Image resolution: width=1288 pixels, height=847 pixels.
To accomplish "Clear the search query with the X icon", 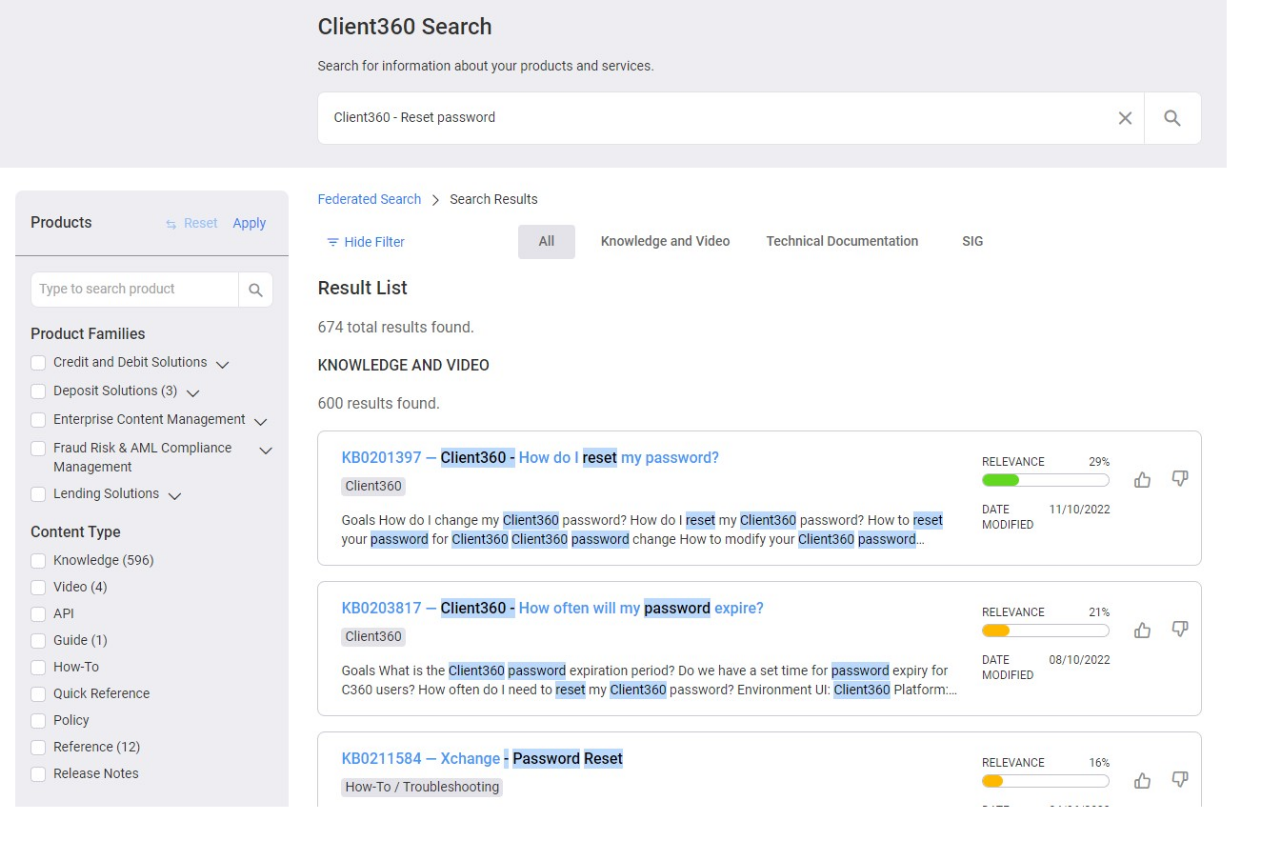I will coord(1124,118).
